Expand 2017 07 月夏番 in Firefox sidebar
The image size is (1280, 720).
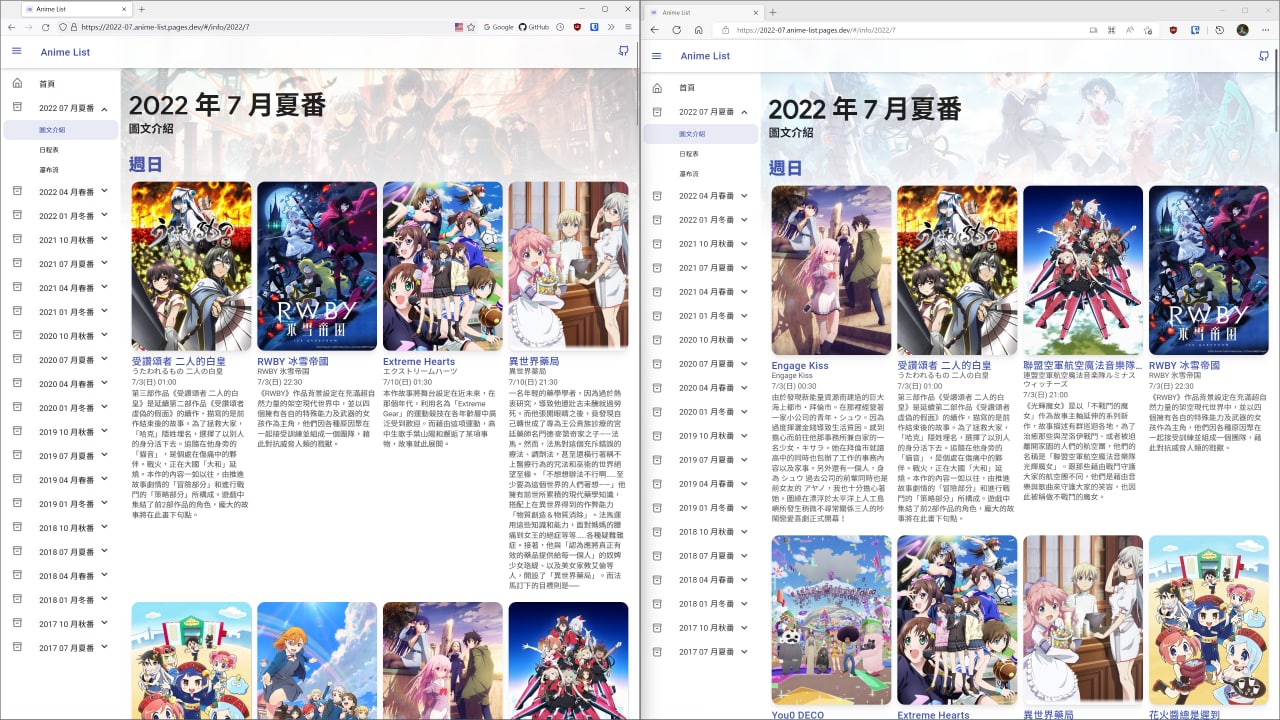point(61,647)
